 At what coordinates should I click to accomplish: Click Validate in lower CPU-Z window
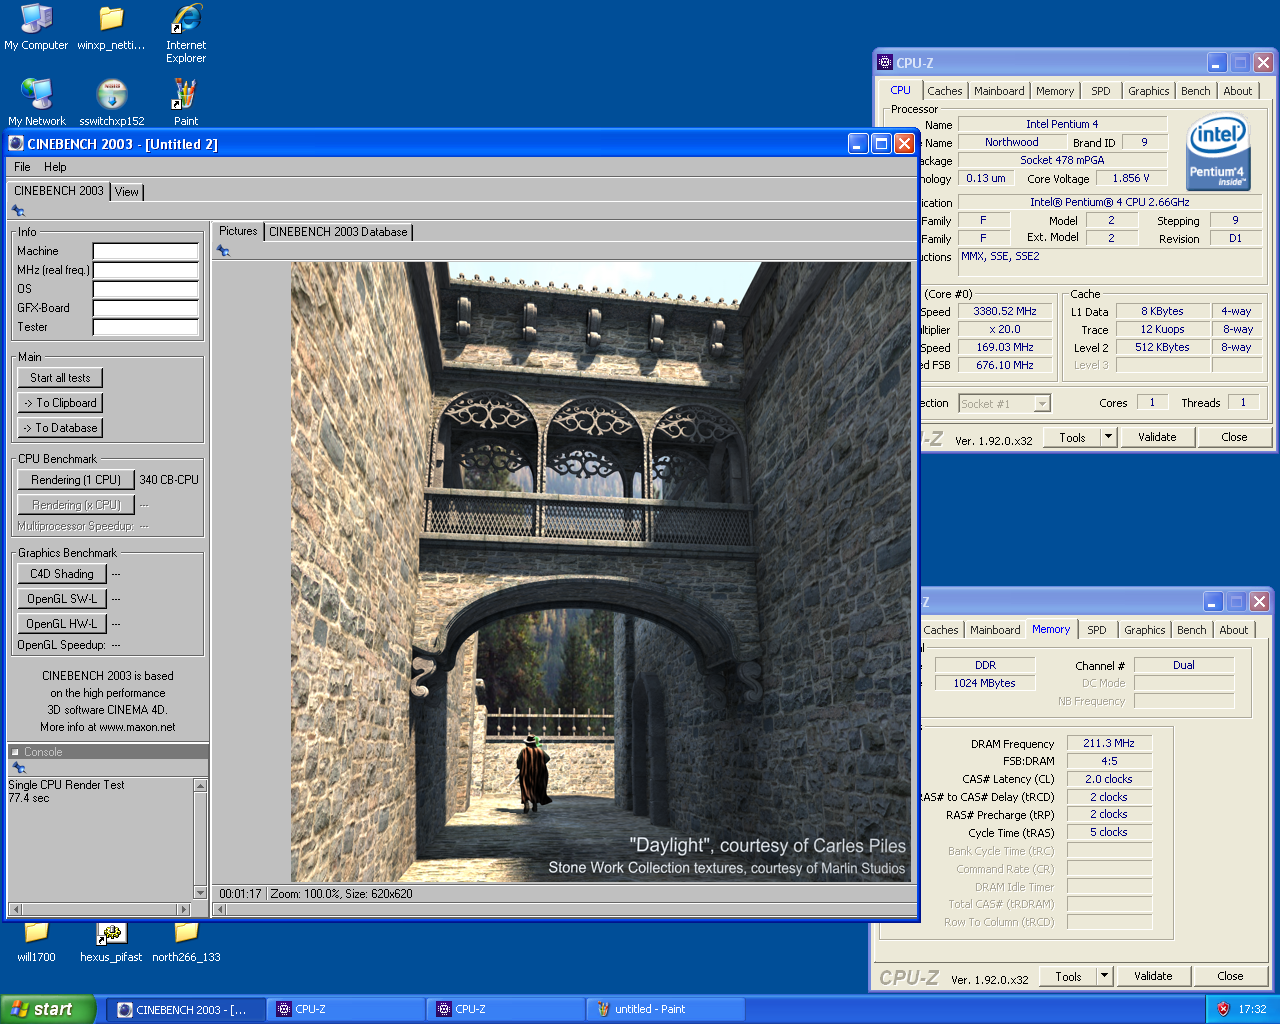(1153, 976)
